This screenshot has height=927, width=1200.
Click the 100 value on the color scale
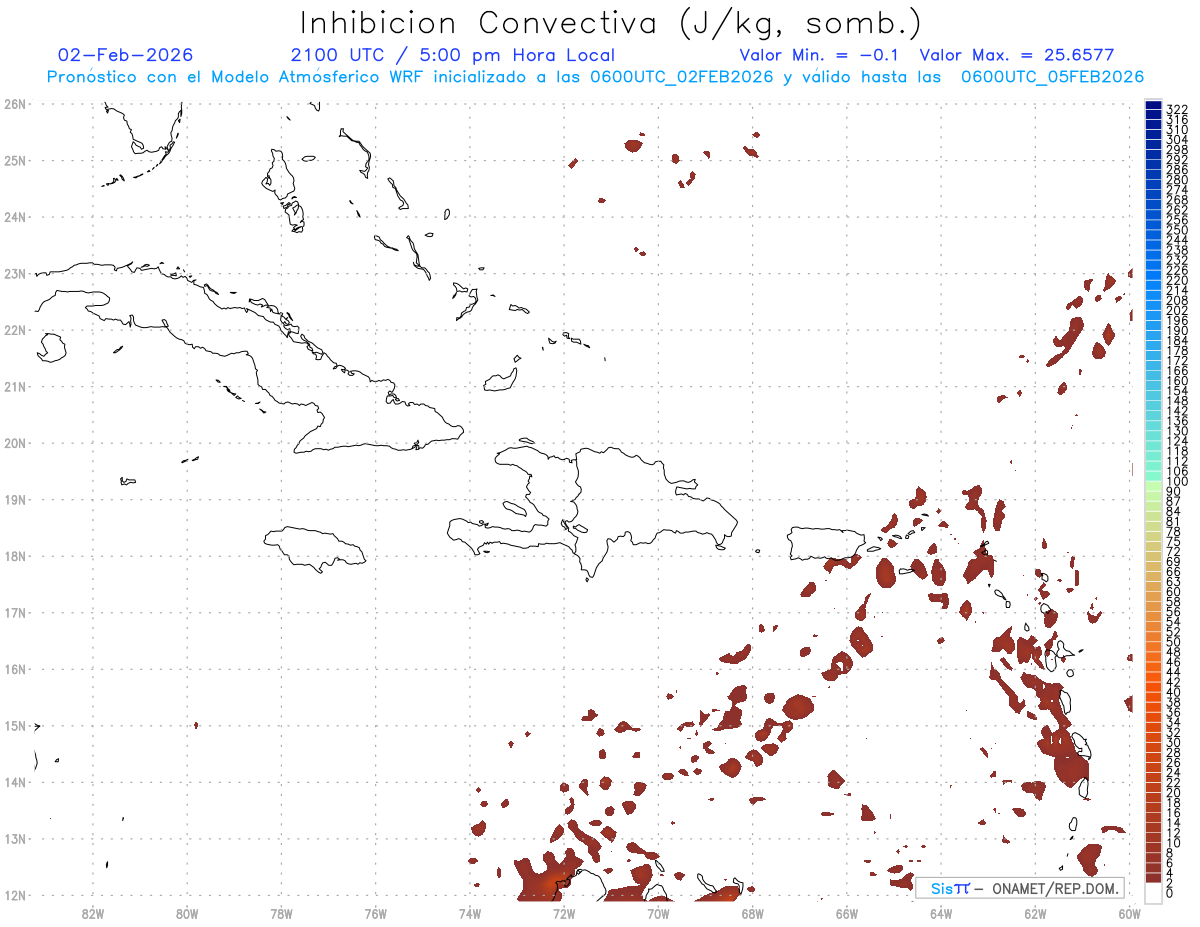tap(1177, 482)
